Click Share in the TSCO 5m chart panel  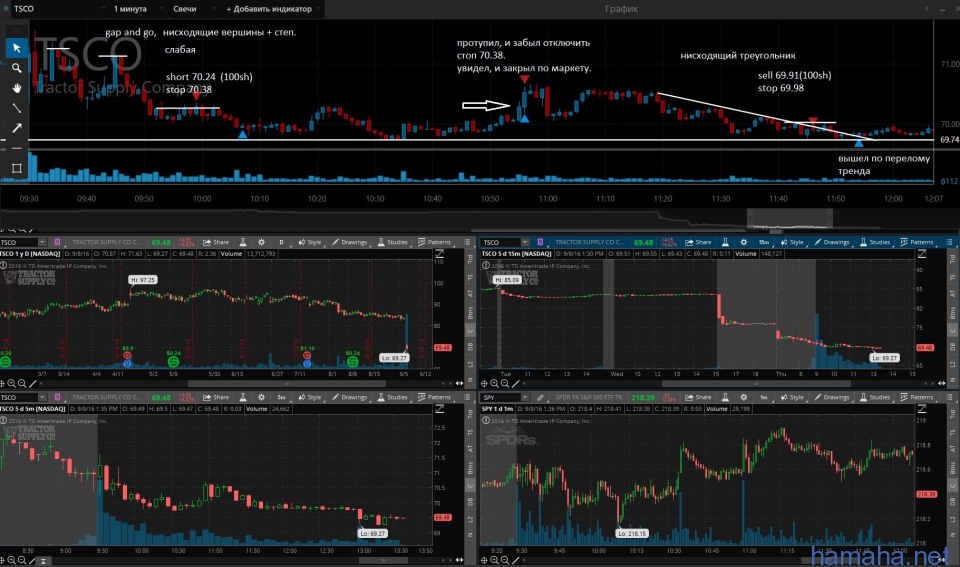click(216, 397)
